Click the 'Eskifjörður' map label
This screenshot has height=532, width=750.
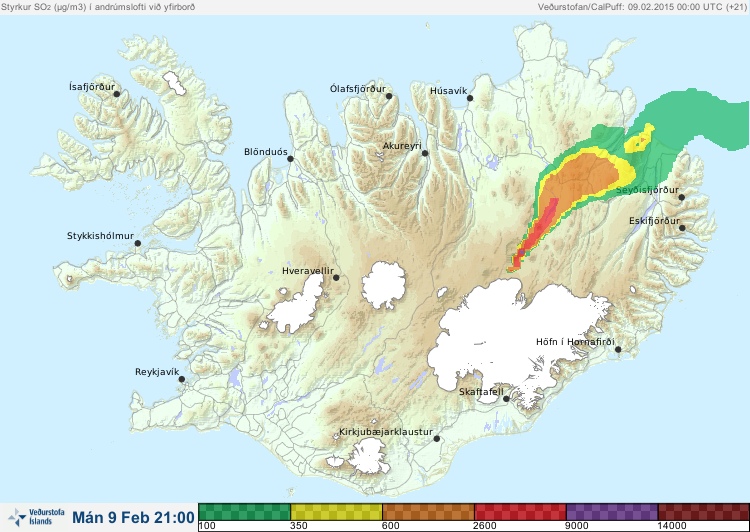tap(654, 221)
